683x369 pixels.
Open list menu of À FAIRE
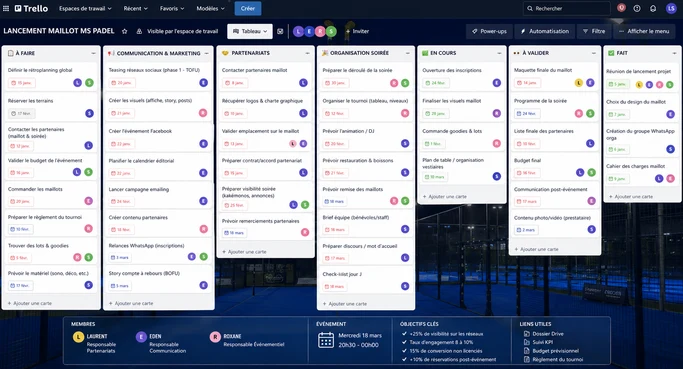point(93,53)
